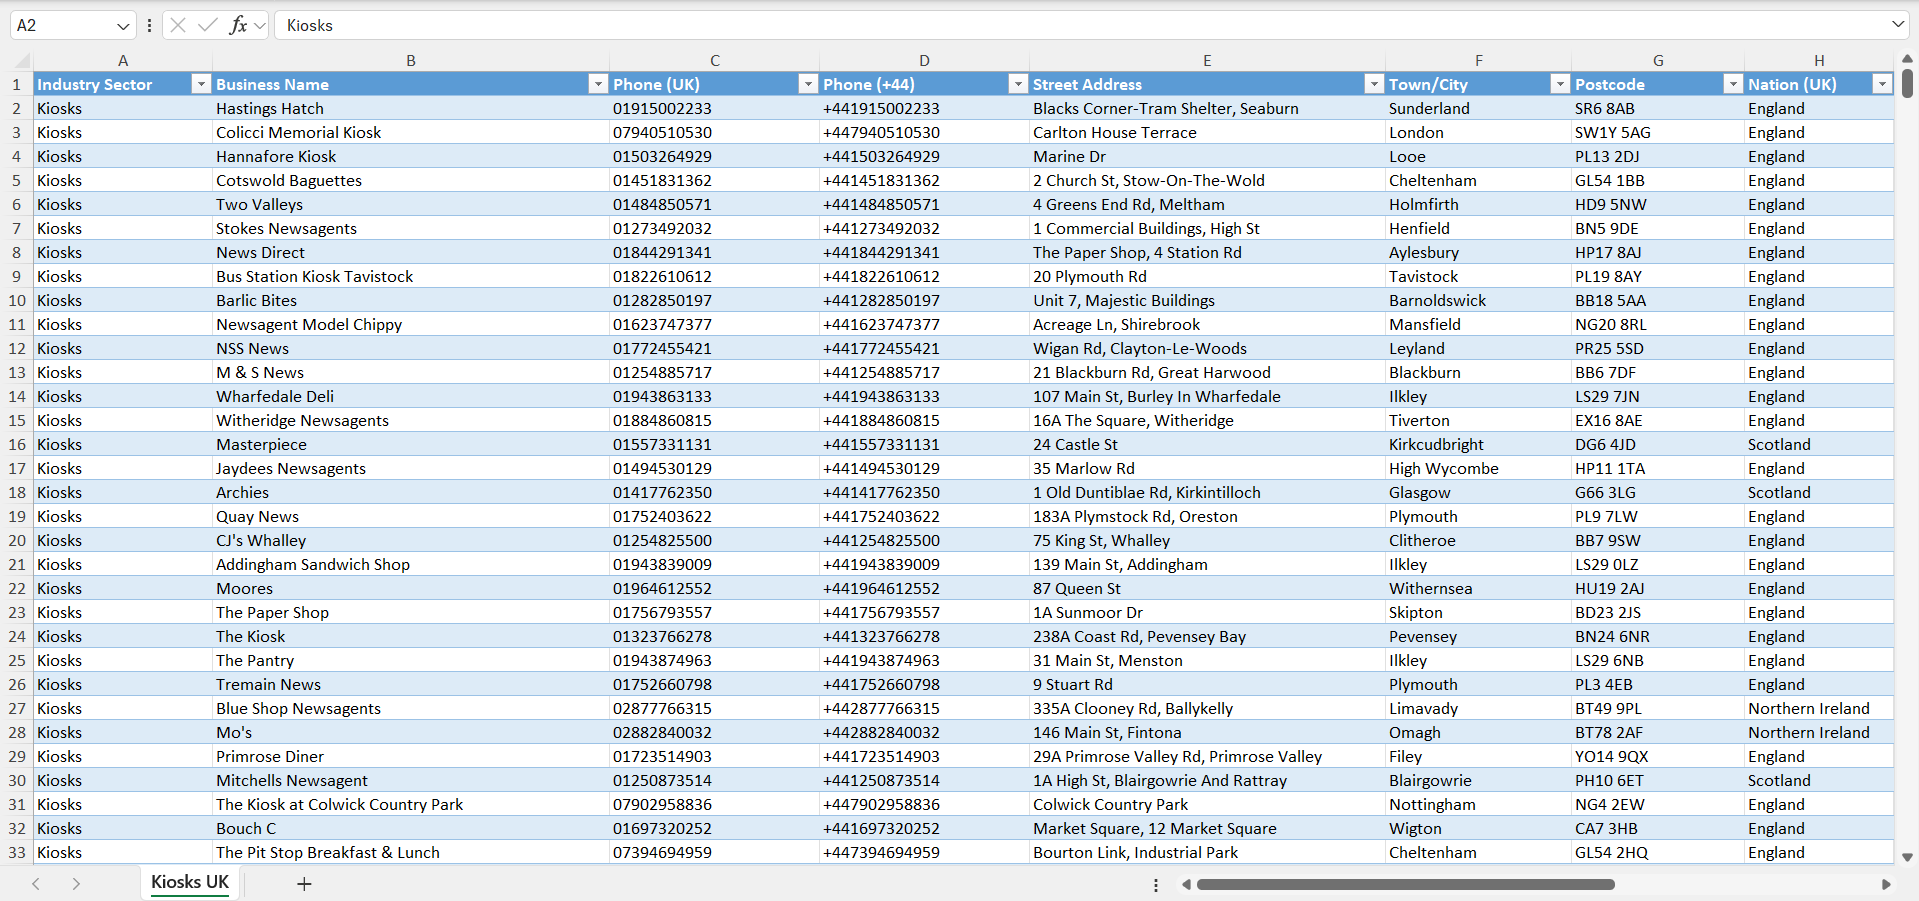Select the Kiosks UK sheet tab
The width and height of the screenshot is (1919, 901).
[x=190, y=882]
